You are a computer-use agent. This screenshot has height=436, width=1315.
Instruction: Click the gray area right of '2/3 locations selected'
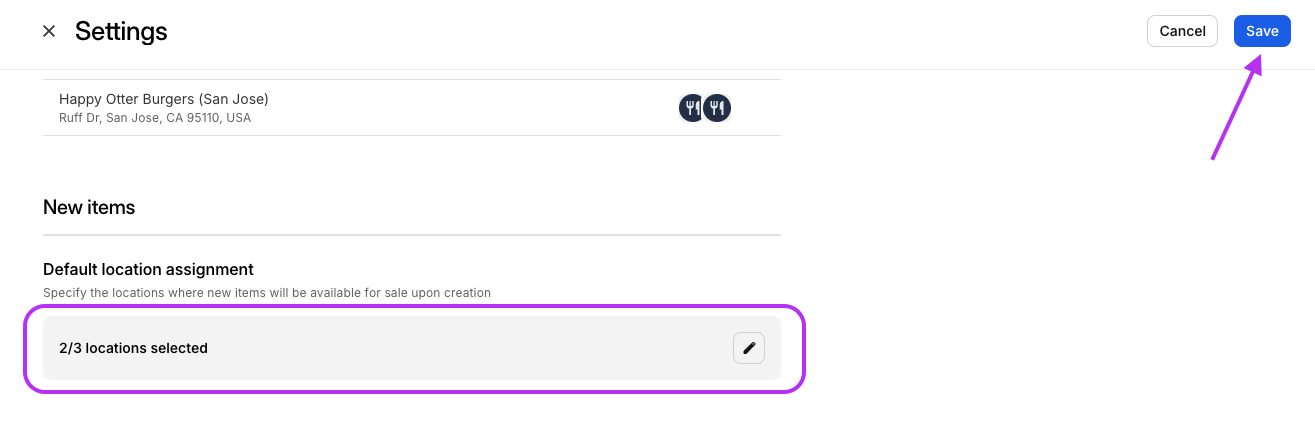[470, 348]
